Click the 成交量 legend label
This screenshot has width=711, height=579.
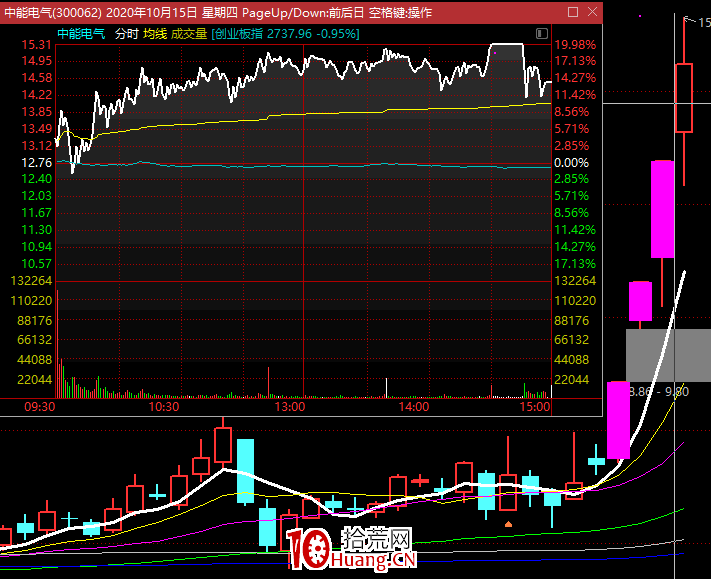tap(189, 33)
